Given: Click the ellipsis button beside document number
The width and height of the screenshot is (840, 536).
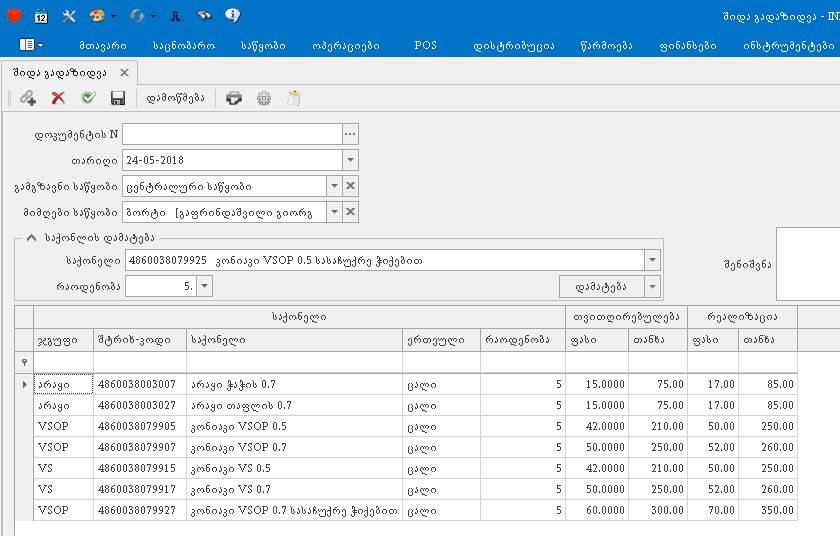Looking at the screenshot, I should (x=350, y=134).
